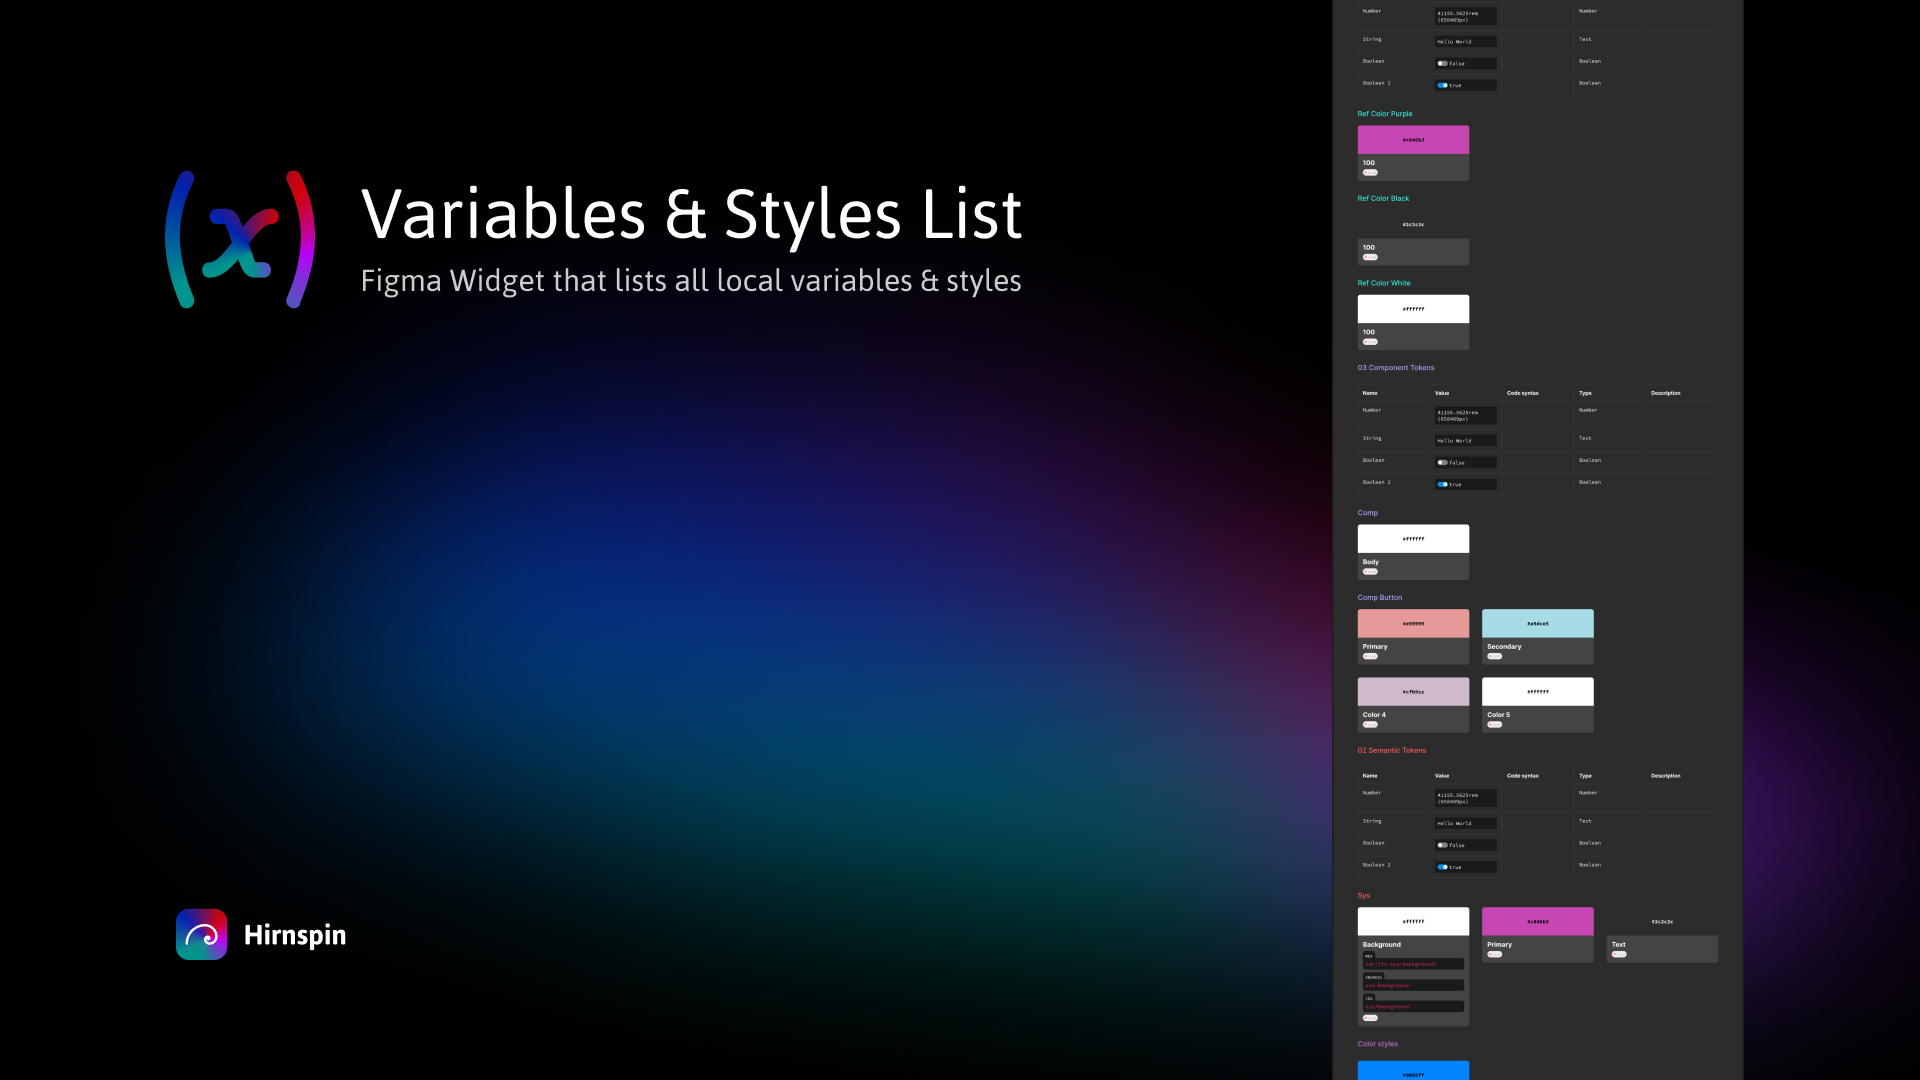Select the Comp Body white swatch
Viewport: 1920px width, 1080px height.
tap(1413, 538)
